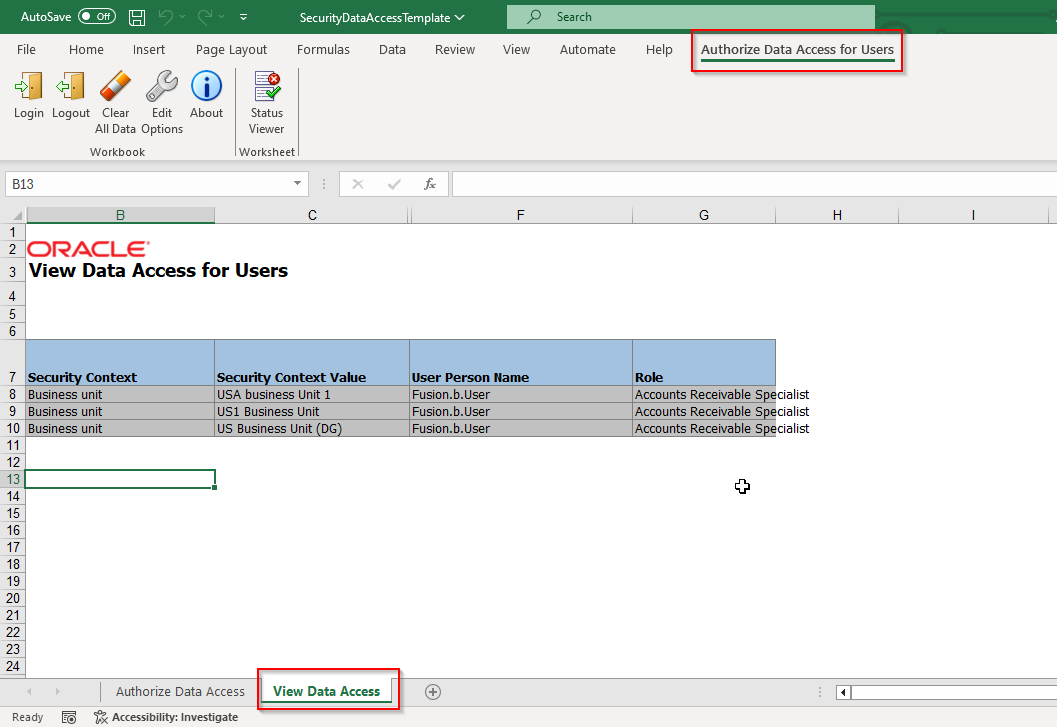
Task: Select Authorize Data Access for Users tab
Action: 797,49
